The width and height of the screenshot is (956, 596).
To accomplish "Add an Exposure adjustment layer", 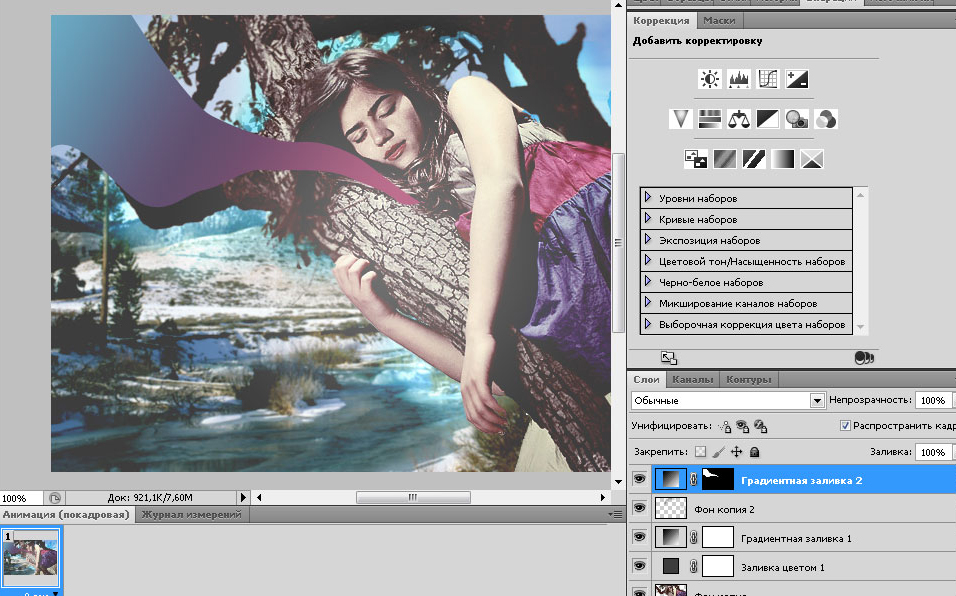I will tap(797, 79).
